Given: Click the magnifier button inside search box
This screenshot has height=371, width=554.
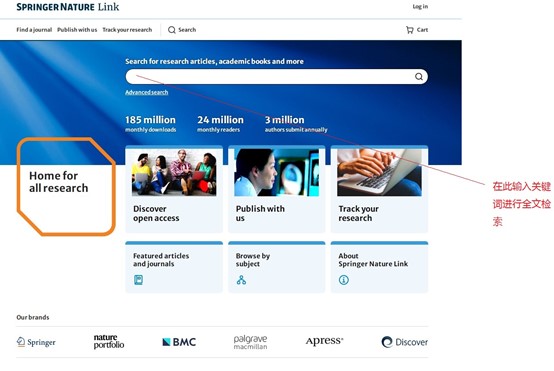Looking at the screenshot, I should [x=419, y=77].
